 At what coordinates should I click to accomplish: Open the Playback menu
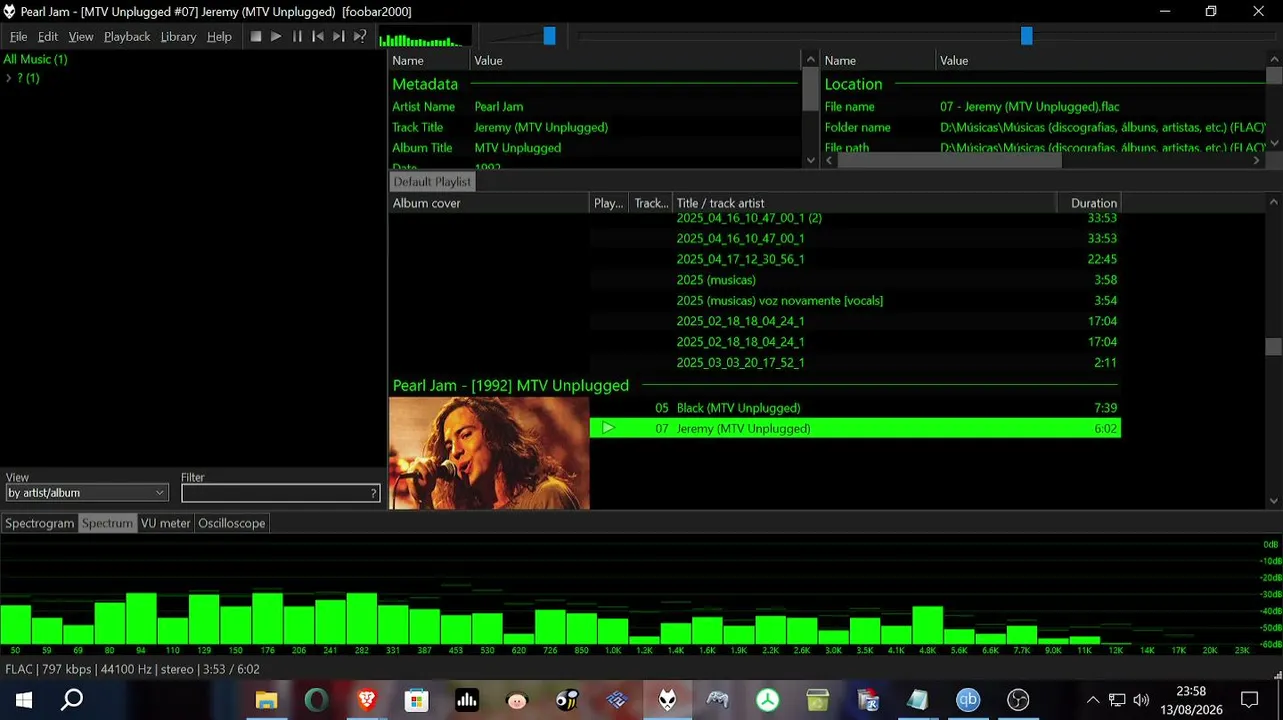127,37
